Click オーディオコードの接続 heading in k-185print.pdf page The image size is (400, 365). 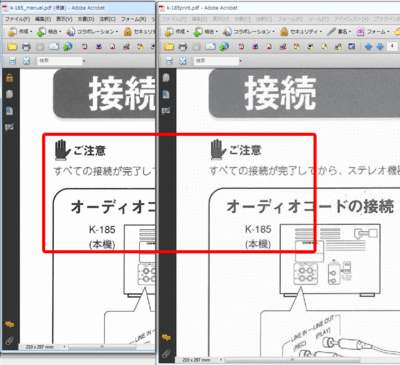click(311, 206)
